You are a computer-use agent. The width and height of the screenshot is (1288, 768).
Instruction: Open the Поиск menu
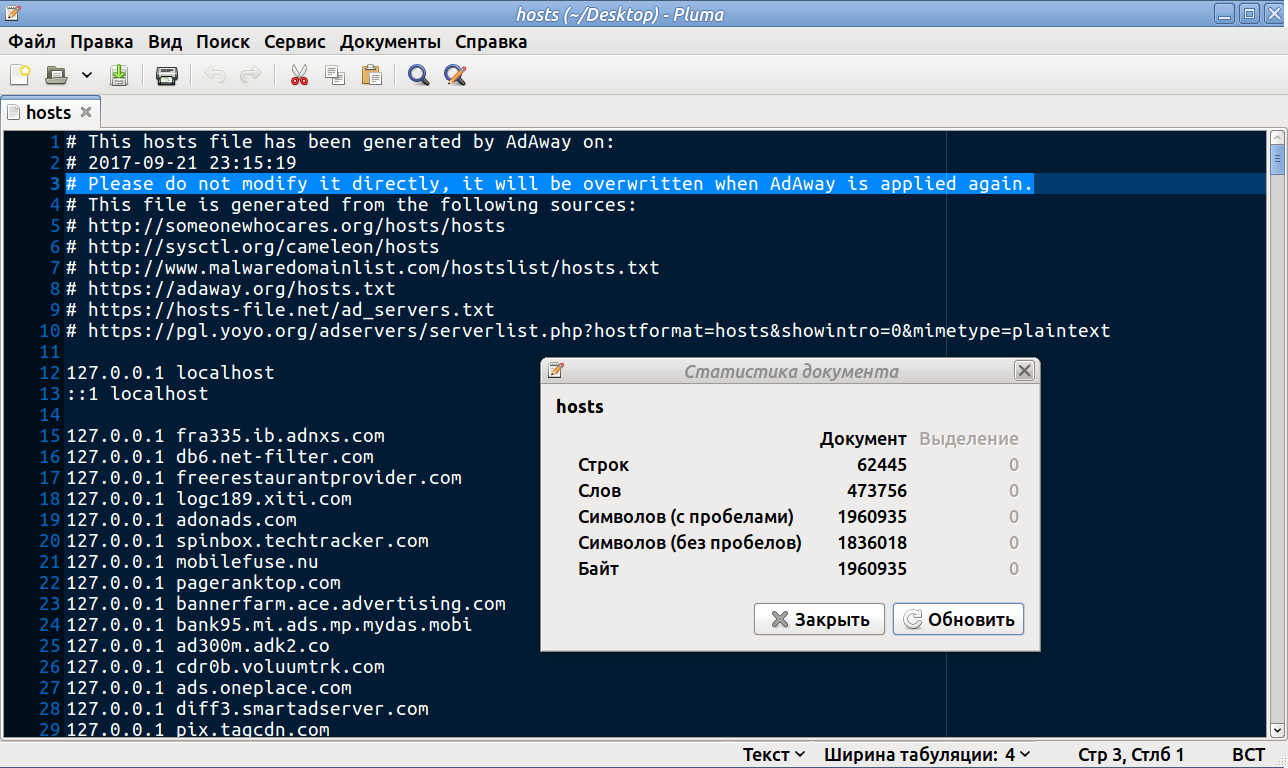pyautogui.click(x=223, y=42)
